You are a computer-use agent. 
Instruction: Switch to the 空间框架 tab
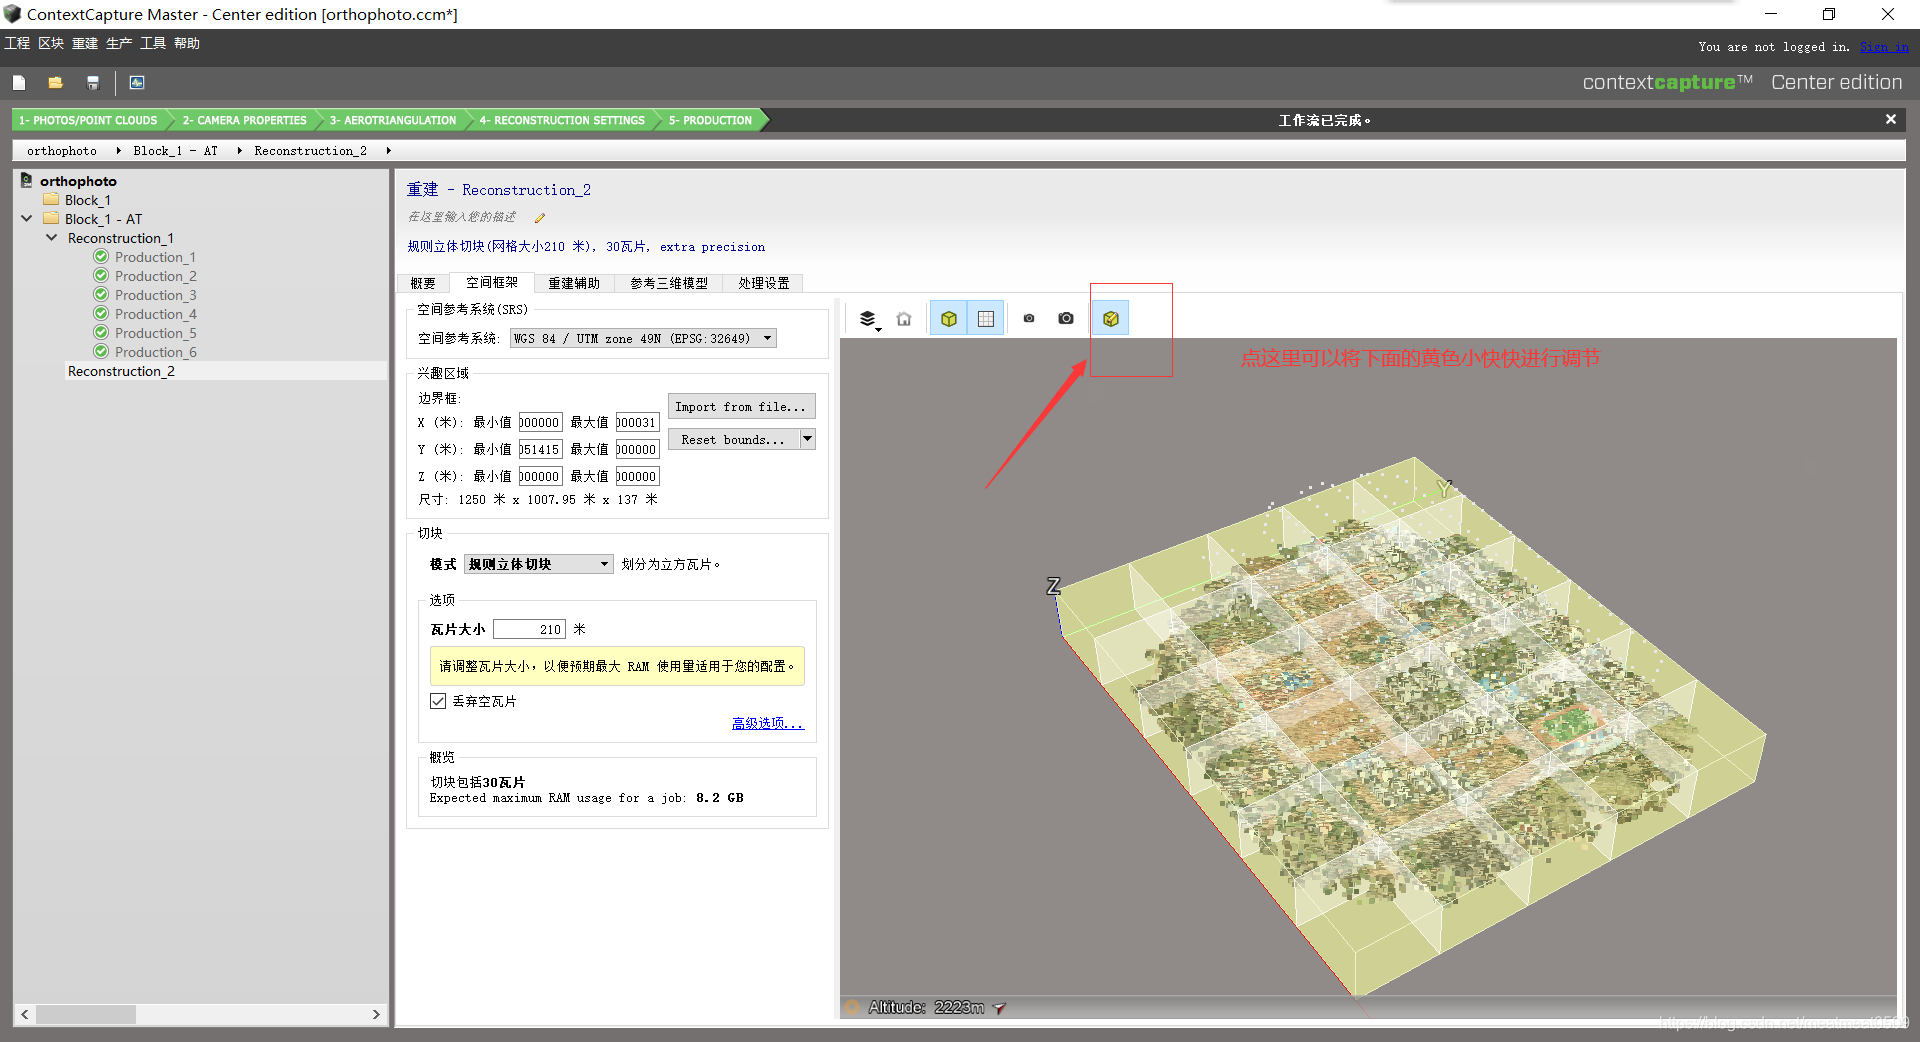pyautogui.click(x=492, y=283)
